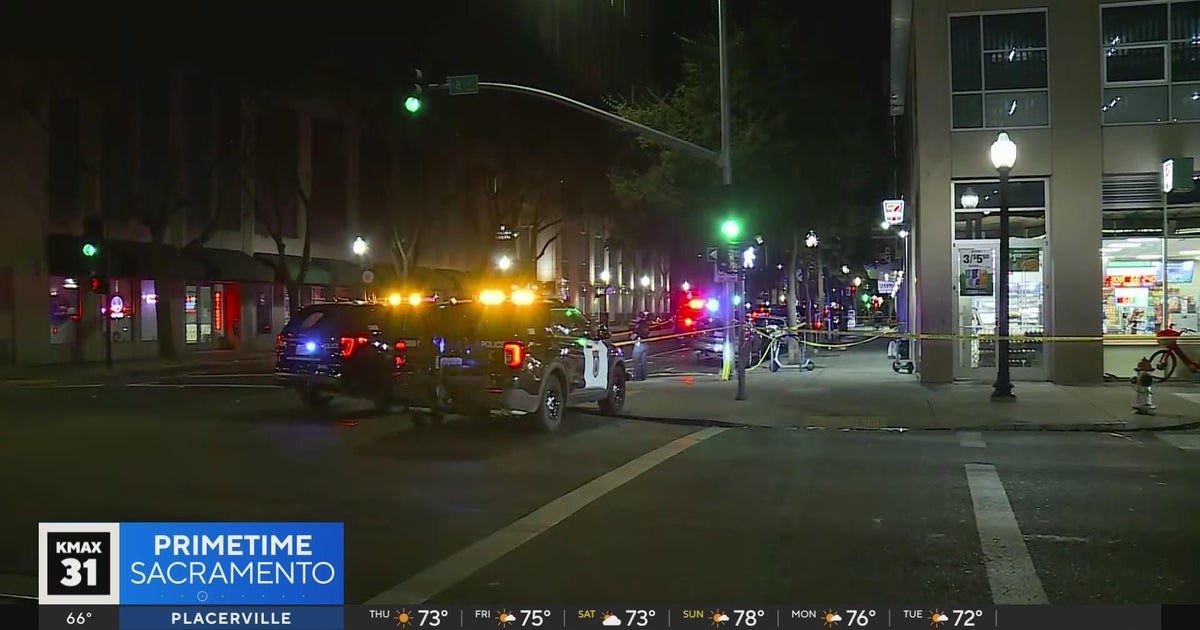This screenshot has height=630, width=1200.
Task: Click the Friday partly sunny icon
Action: 507,618
